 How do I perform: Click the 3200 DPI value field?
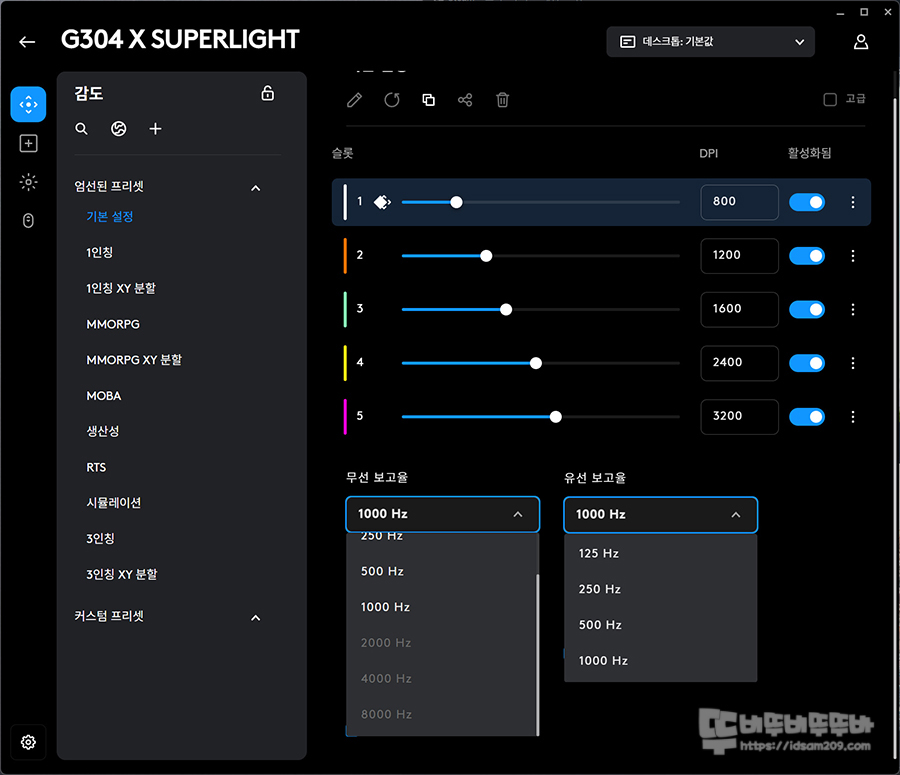point(739,417)
